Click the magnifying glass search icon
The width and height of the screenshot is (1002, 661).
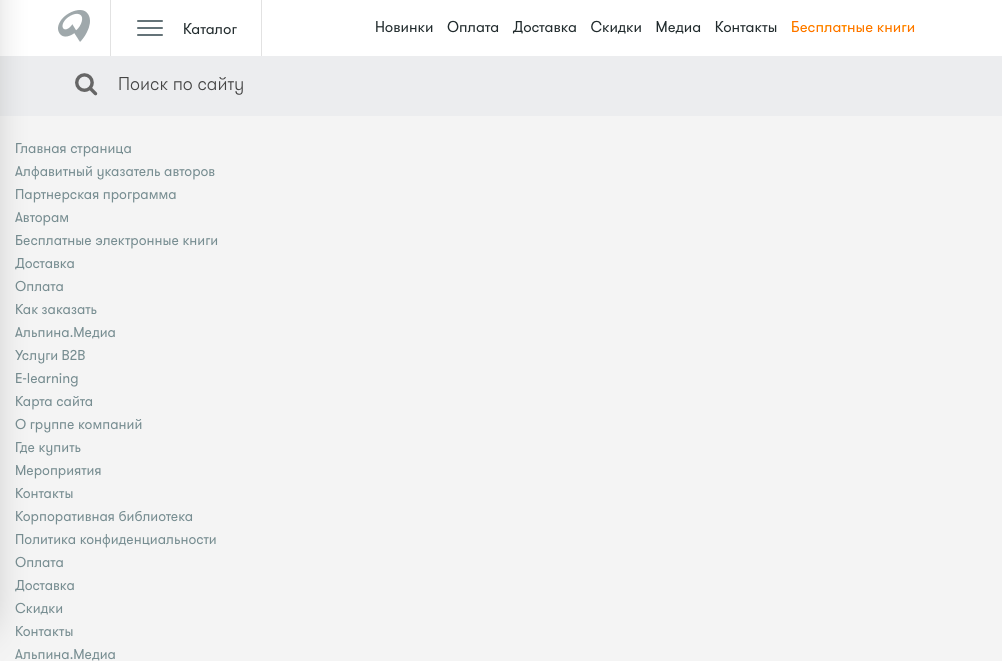(x=86, y=85)
